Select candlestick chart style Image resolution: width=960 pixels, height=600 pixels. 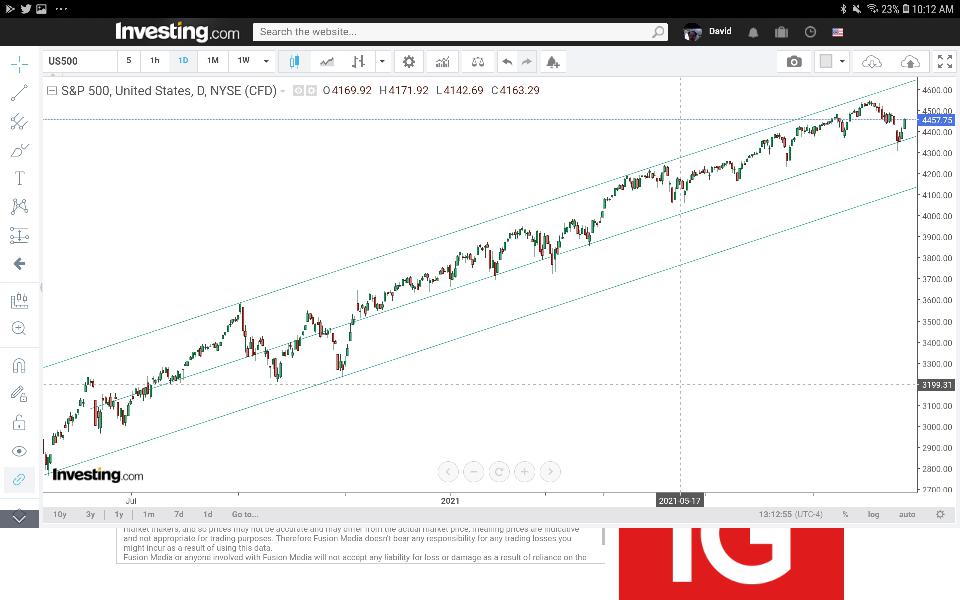(294, 61)
